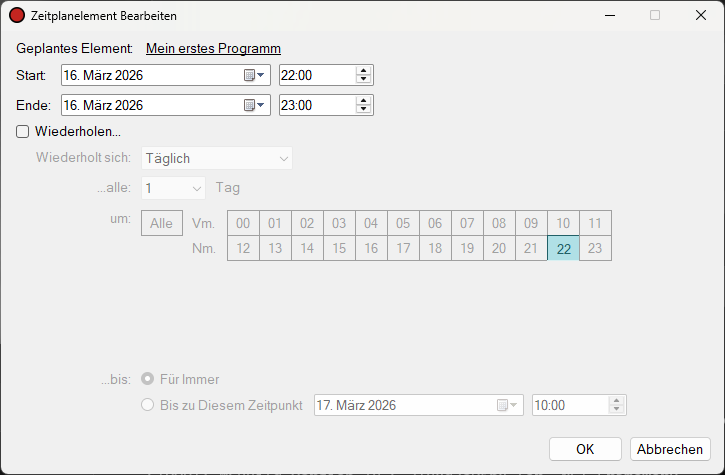Image resolution: width=725 pixels, height=475 pixels.
Task: Decrease the Start time 22:00 with the down arrow
Action: tap(363, 79)
